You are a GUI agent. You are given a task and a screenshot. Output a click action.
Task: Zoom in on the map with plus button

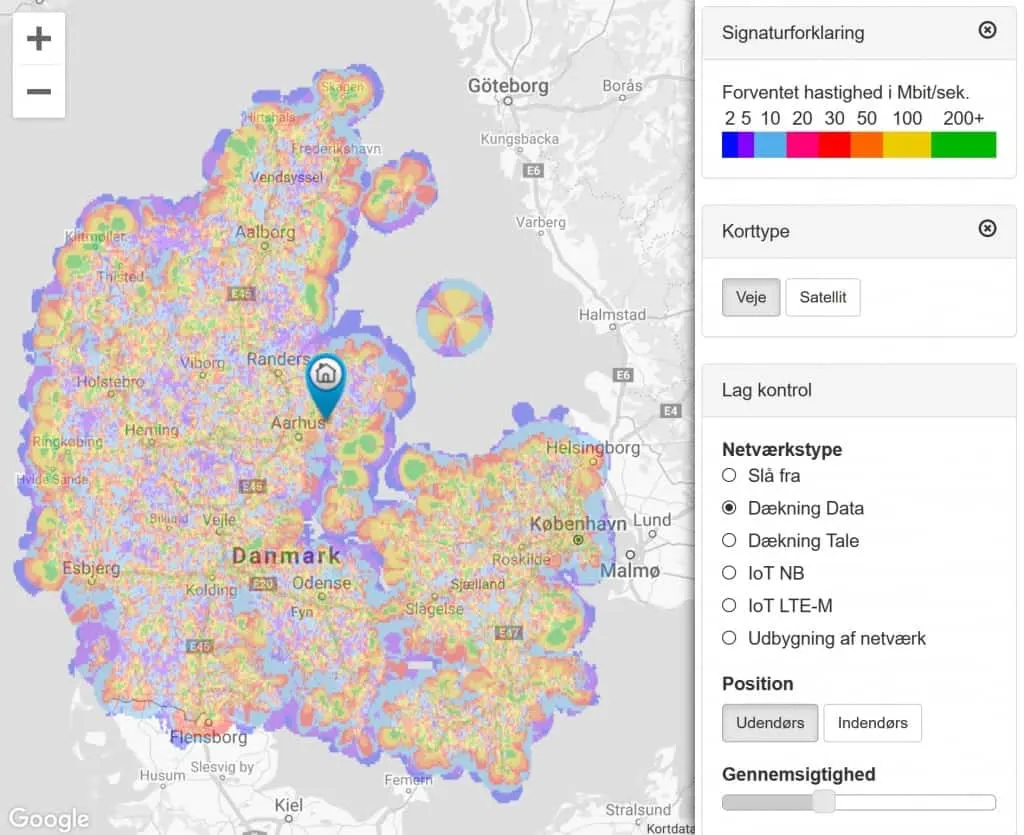[x=39, y=40]
